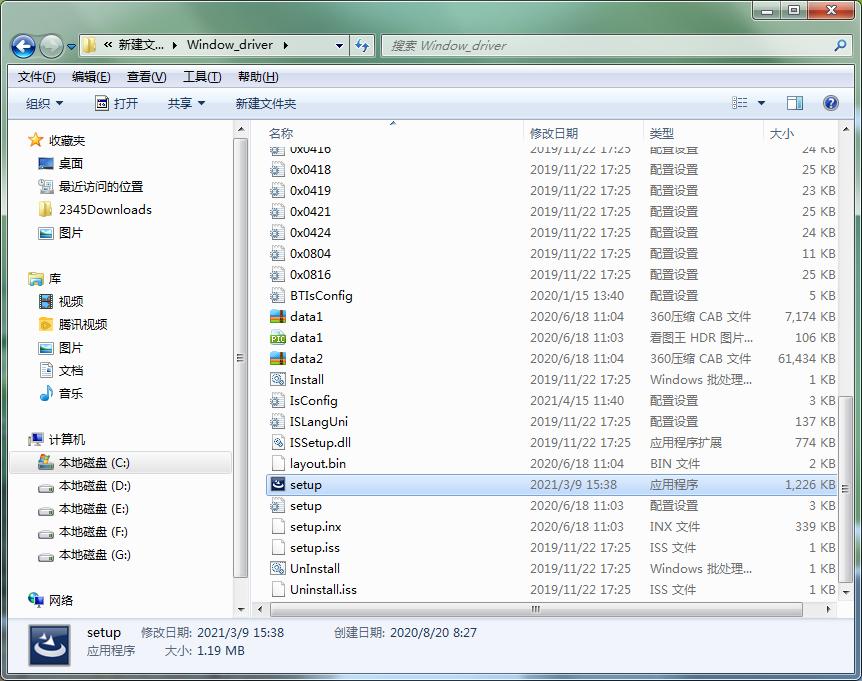Click the setup application icon
Image resolution: width=862 pixels, height=681 pixels.
278,485
